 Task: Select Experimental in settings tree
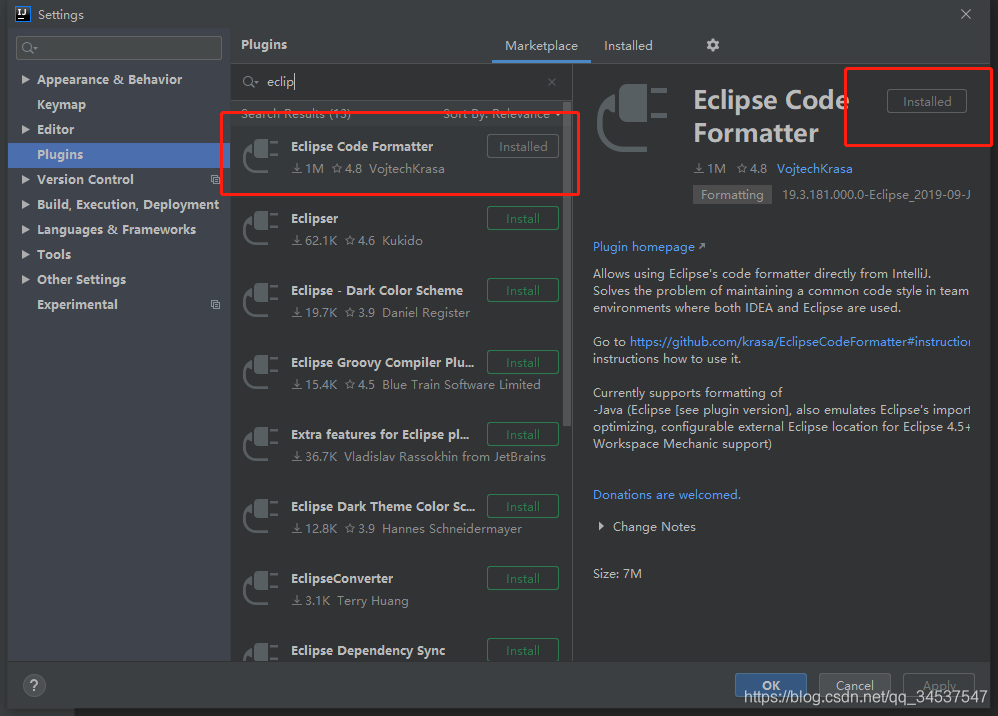point(77,305)
